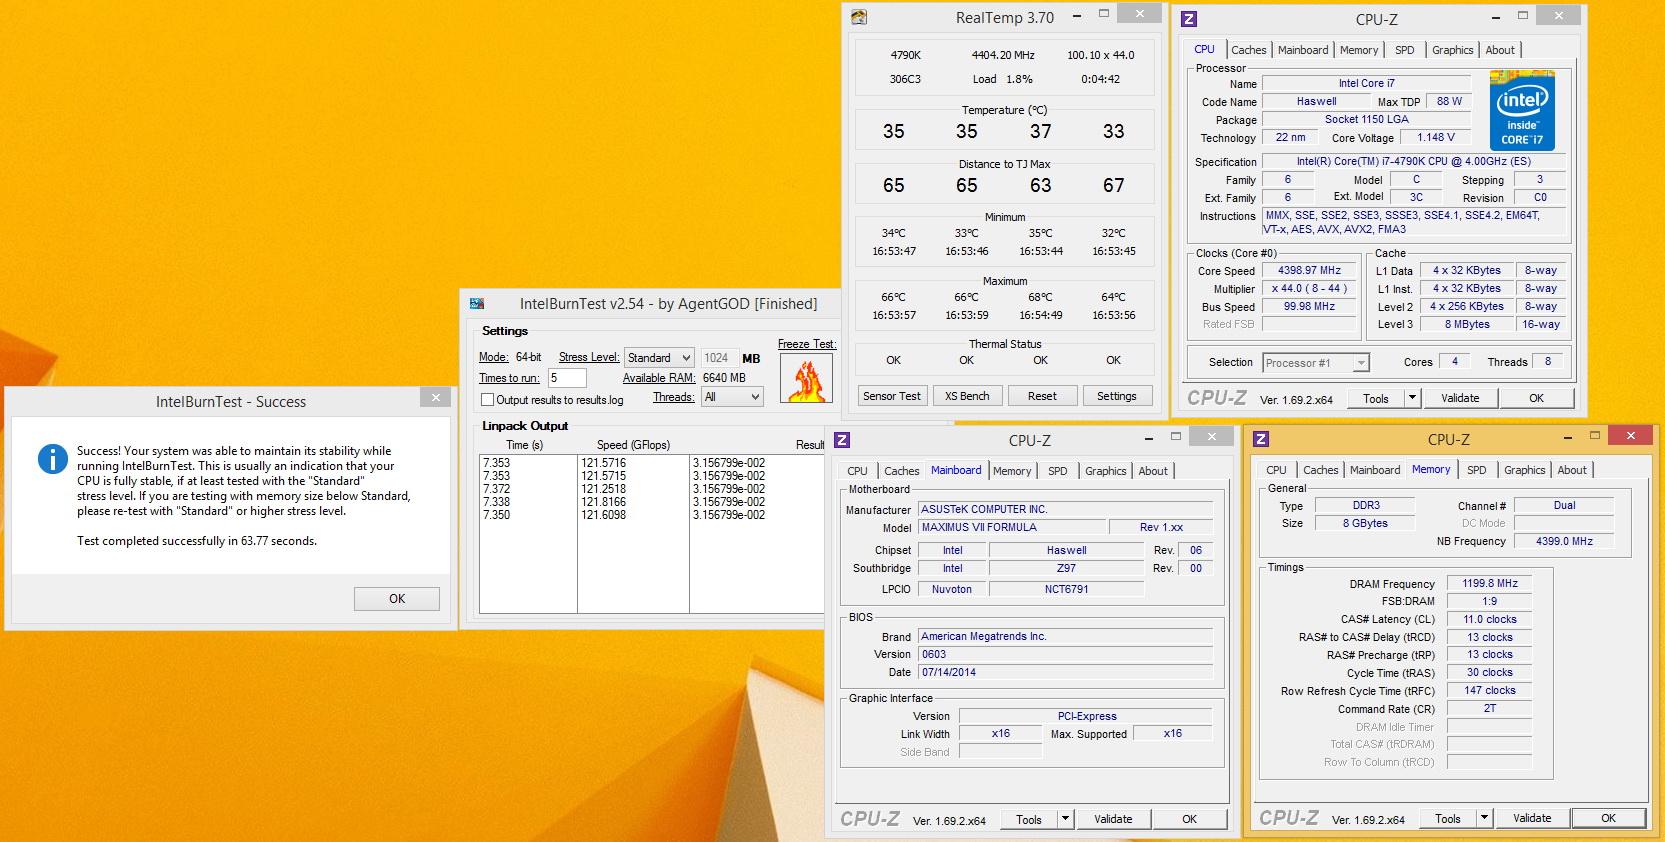Click the Z icon in CPU-Z Memory window
1665x842 pixels.
click(1261, 439)
